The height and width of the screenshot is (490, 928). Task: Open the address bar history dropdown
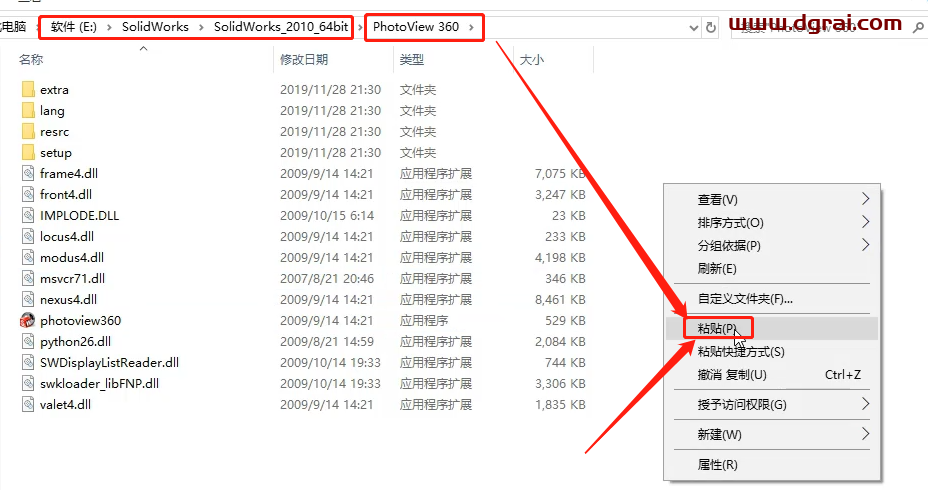click(694, 28)
